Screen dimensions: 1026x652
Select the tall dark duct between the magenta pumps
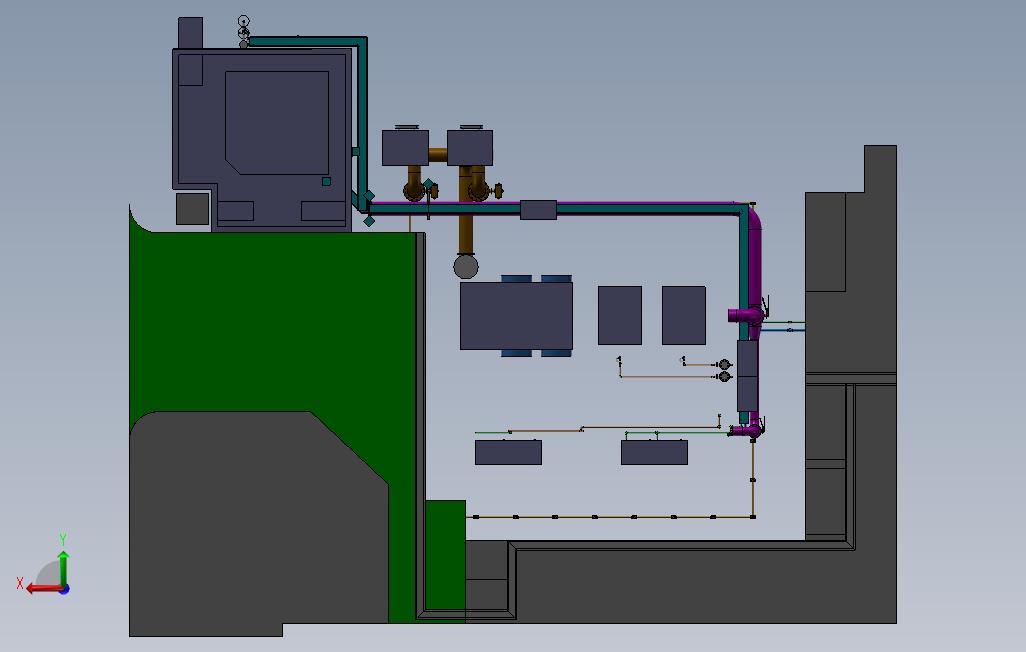[x=748, y=376]
